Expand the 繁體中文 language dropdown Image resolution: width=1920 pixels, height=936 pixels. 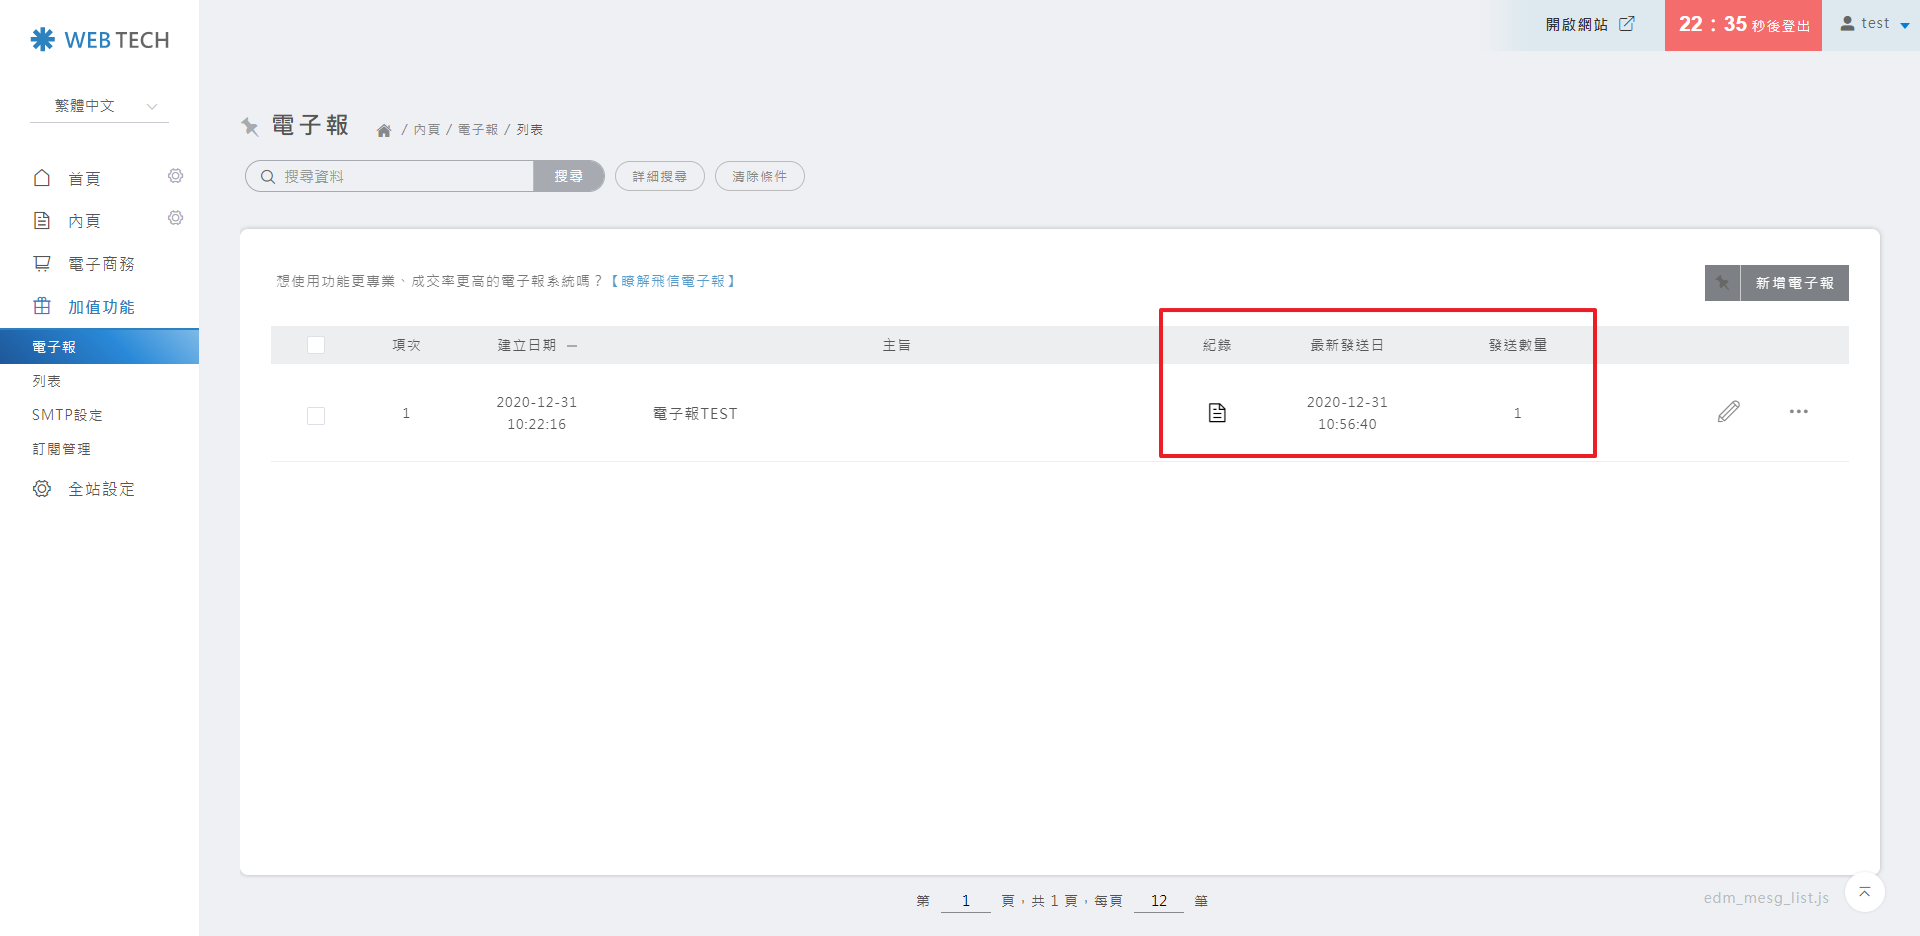[x=100, y=106]
